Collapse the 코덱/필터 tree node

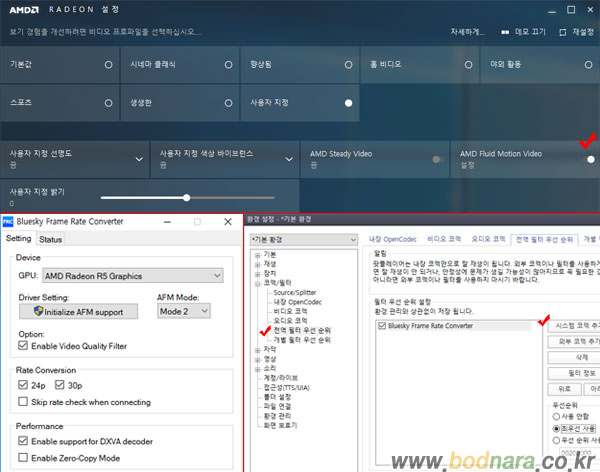[x=258, y=284]
